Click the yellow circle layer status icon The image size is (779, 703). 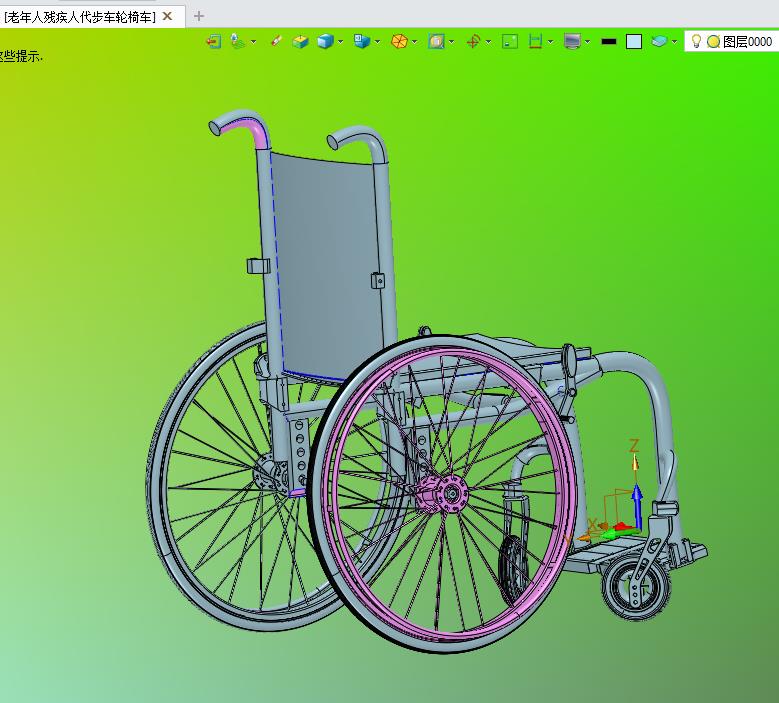(713, 42)
